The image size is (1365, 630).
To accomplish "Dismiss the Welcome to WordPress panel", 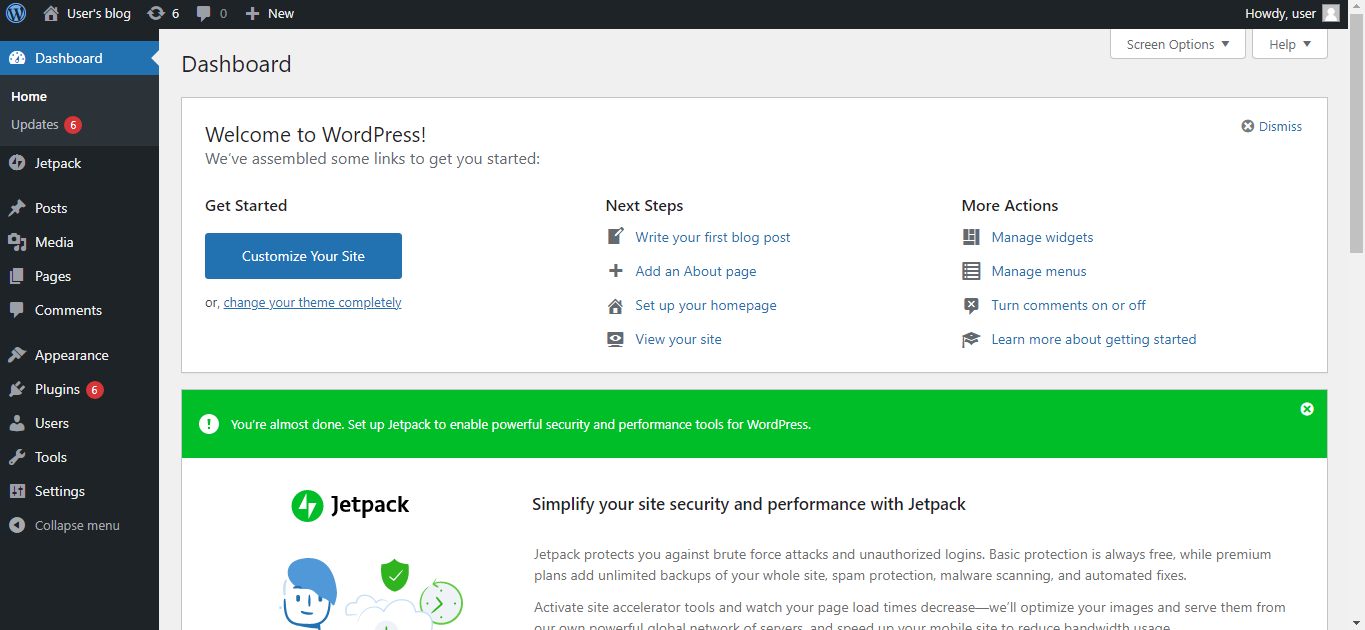I will click(1272, 126).
